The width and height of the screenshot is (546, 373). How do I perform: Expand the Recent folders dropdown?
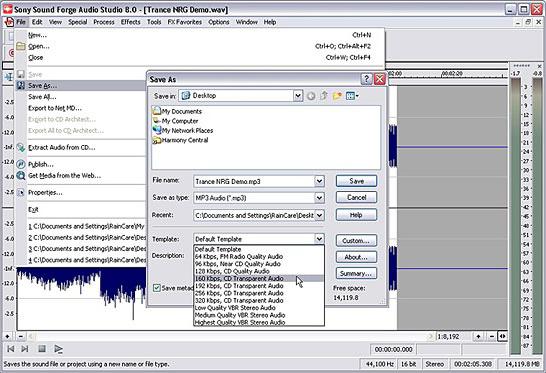[x=319, y=215]
